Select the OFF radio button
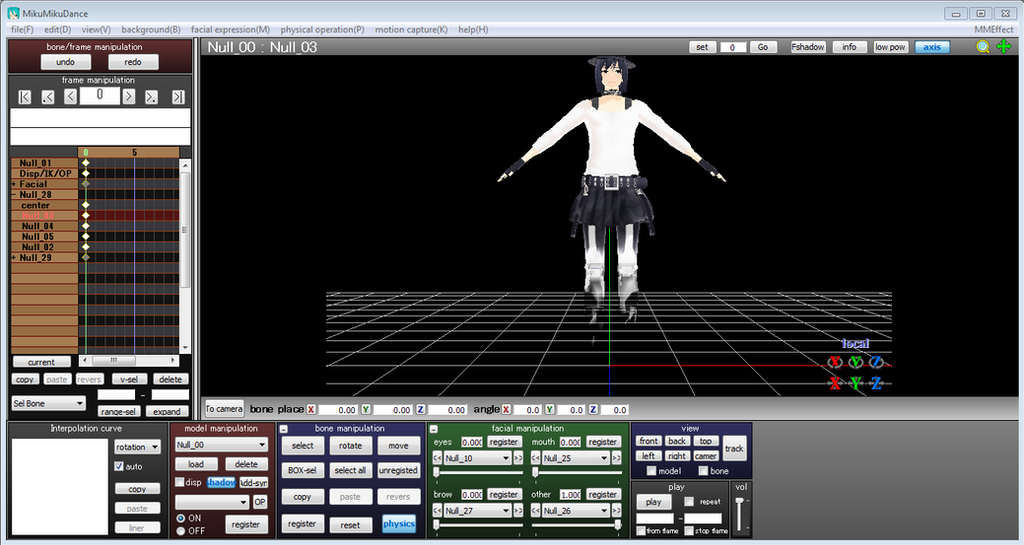The image size is (1024, 545). click(181, 531)
